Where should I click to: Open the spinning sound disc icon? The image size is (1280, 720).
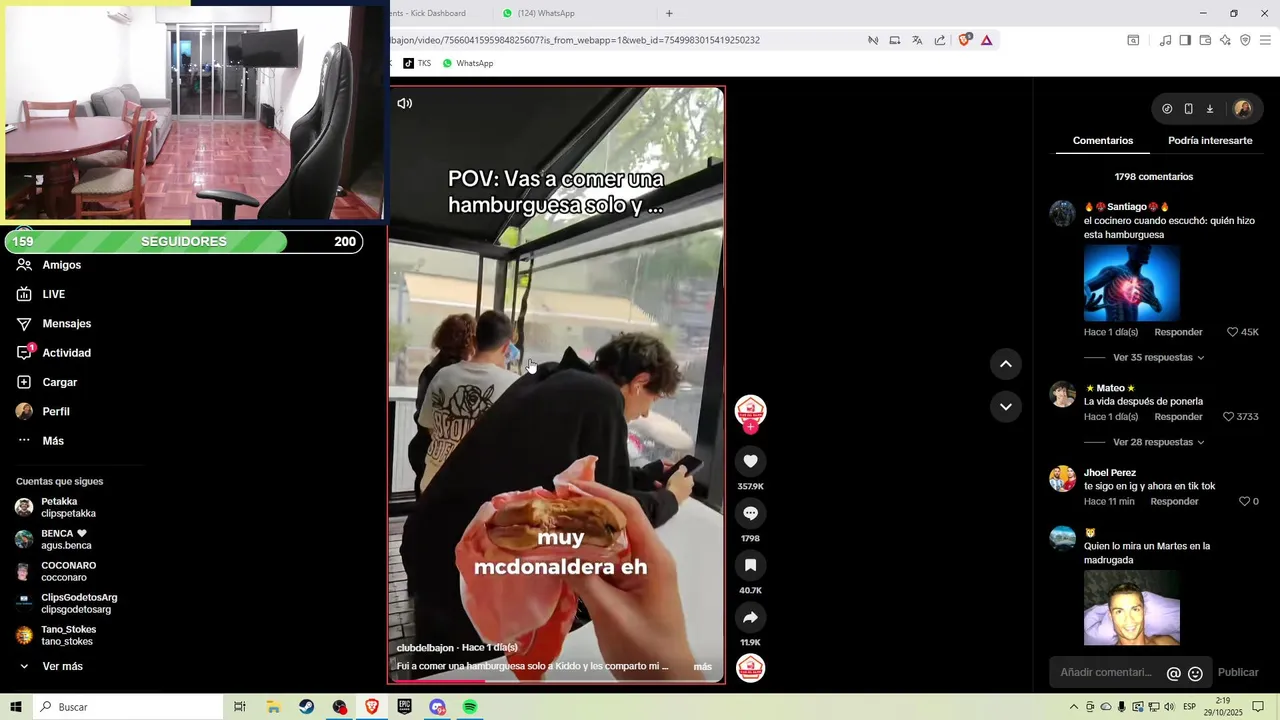click(750, 668)
